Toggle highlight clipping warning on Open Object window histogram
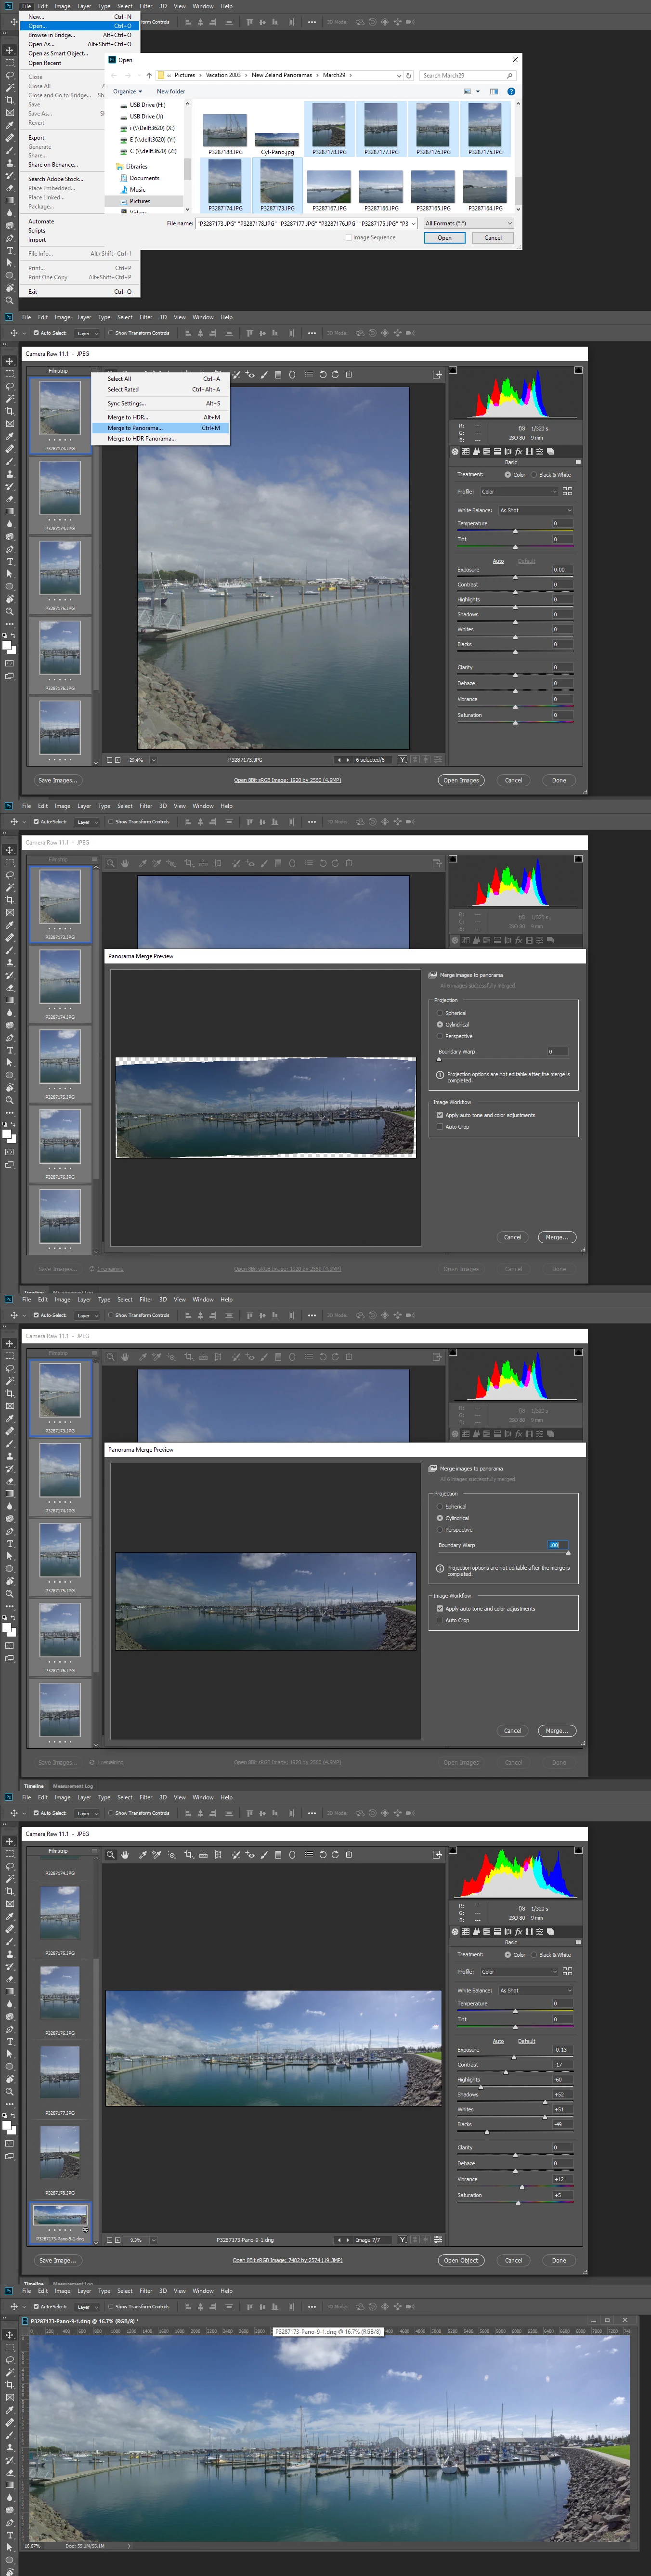Screen dimensions: 651x2576 577,1851
